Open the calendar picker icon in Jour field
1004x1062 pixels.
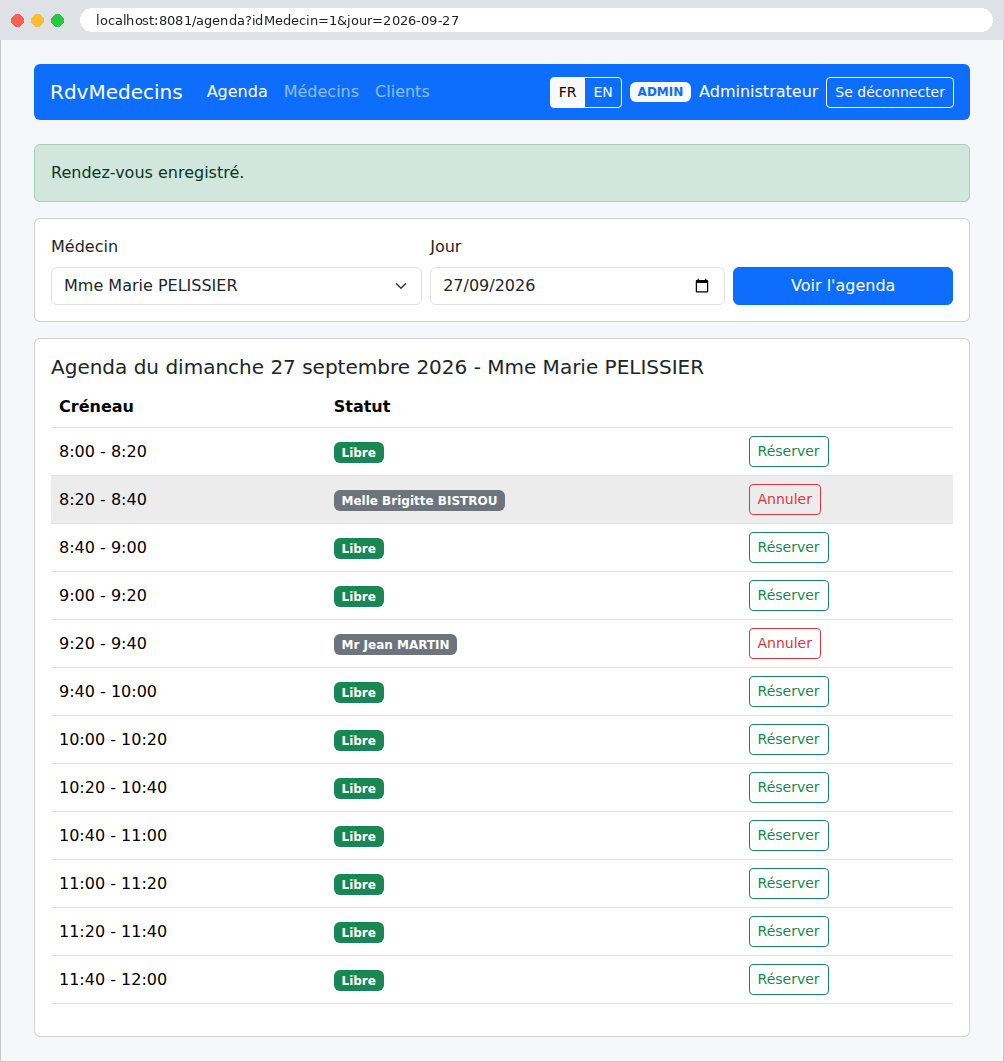702,286
